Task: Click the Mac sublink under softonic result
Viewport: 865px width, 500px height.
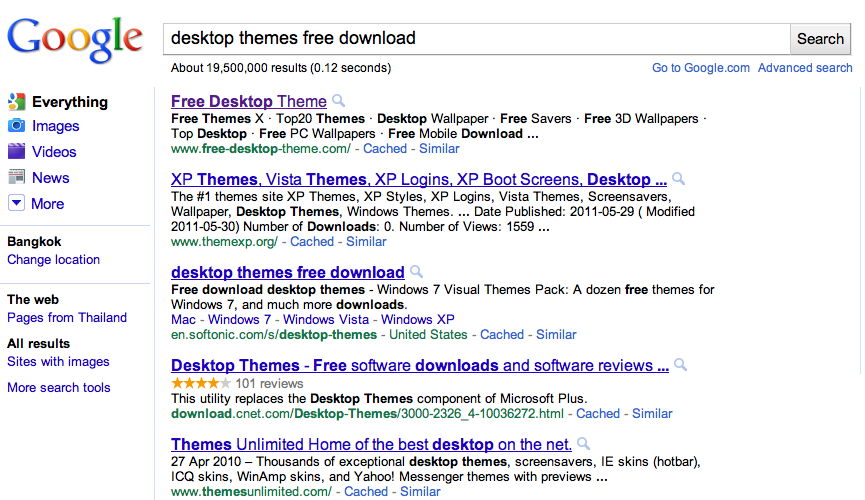Action: point(183,320)
